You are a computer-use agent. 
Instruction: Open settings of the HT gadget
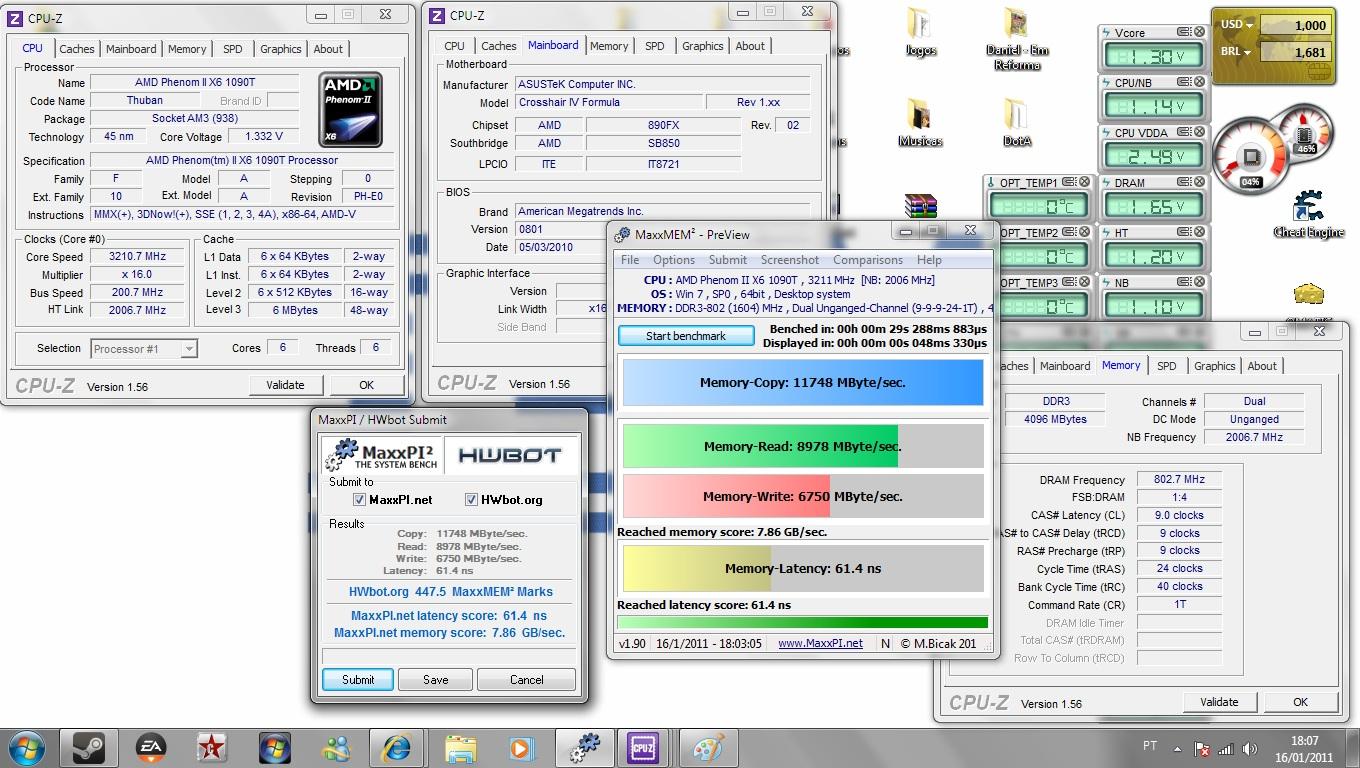[1182, 233]
